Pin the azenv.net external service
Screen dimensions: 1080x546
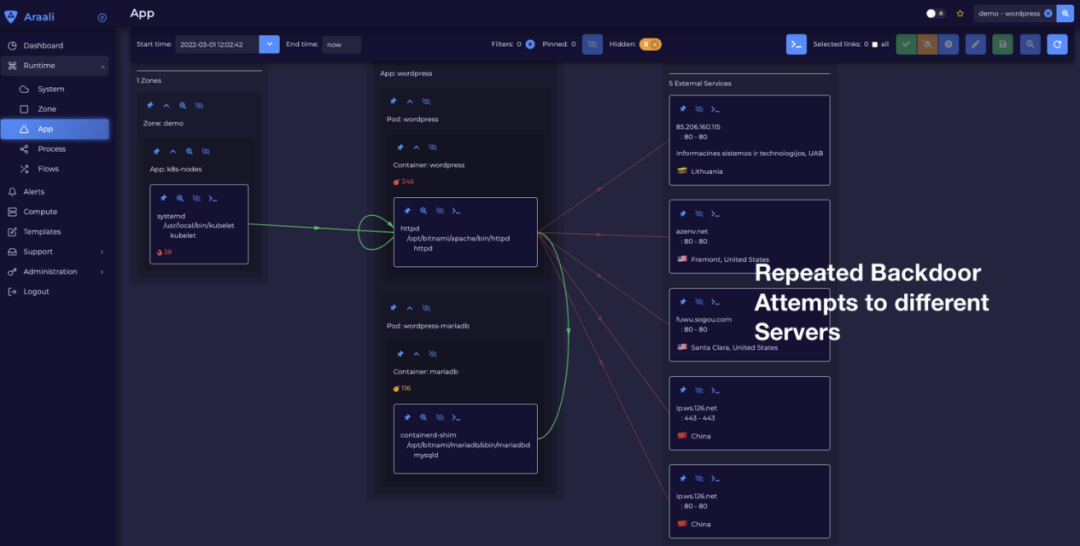(x=683, y=213)
